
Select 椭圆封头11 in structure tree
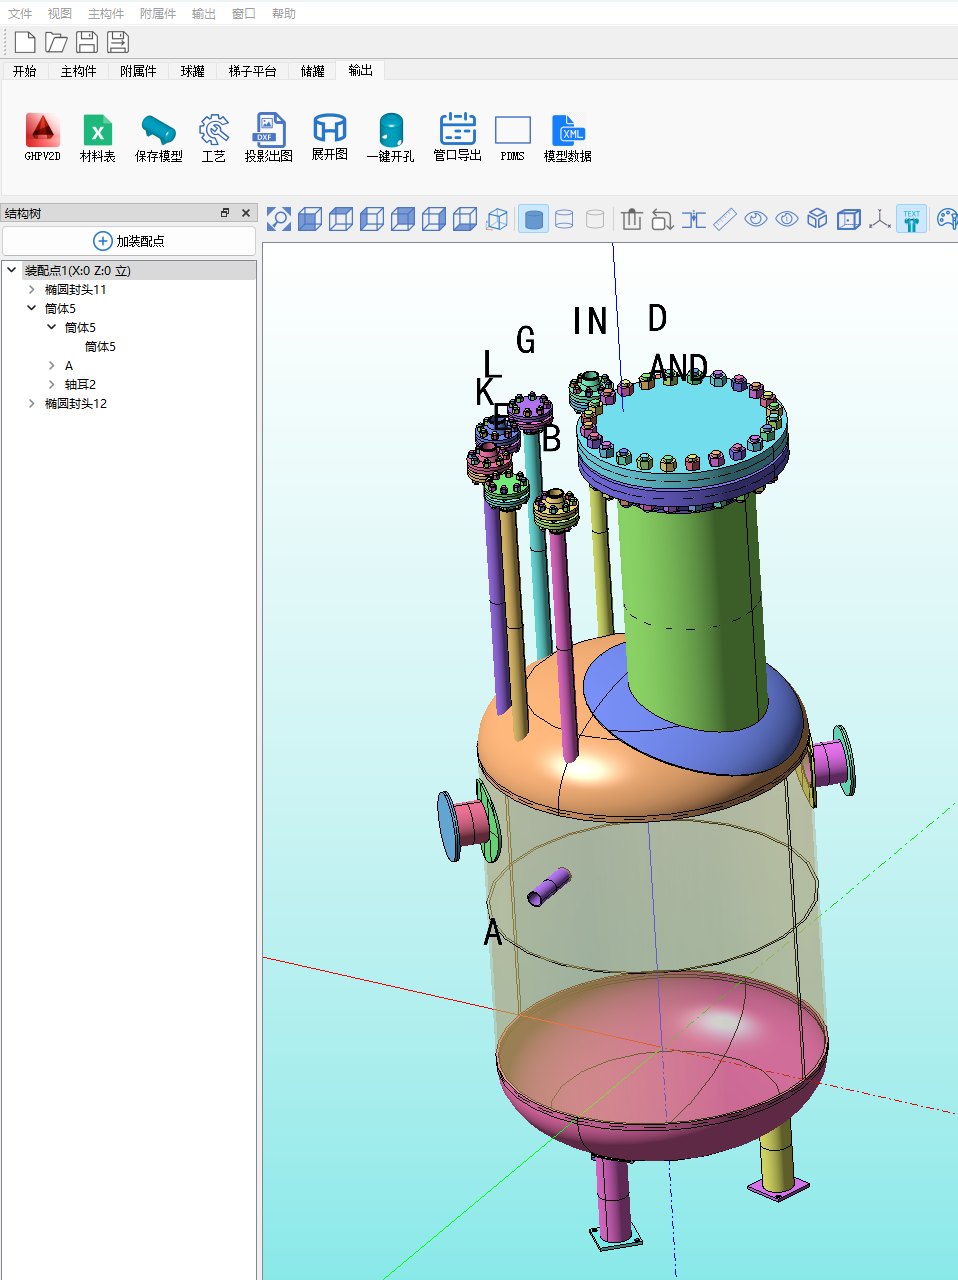tap(75, 289)
